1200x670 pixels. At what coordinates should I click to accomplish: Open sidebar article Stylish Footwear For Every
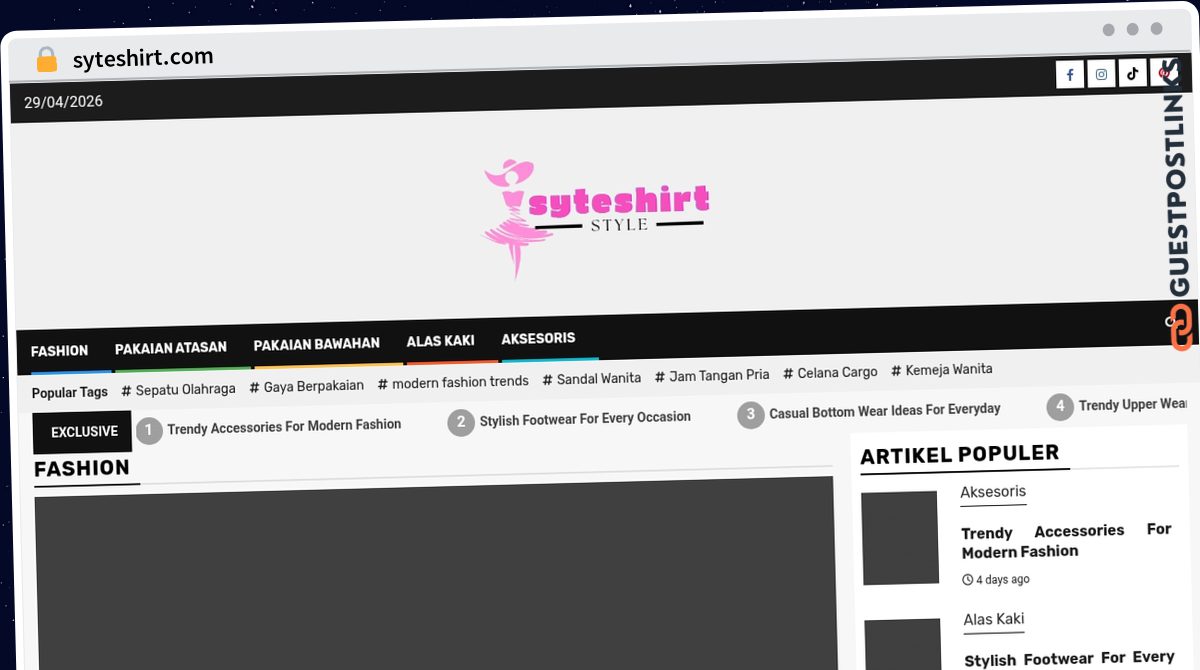pyautogui.click(x=1069, y=658)
